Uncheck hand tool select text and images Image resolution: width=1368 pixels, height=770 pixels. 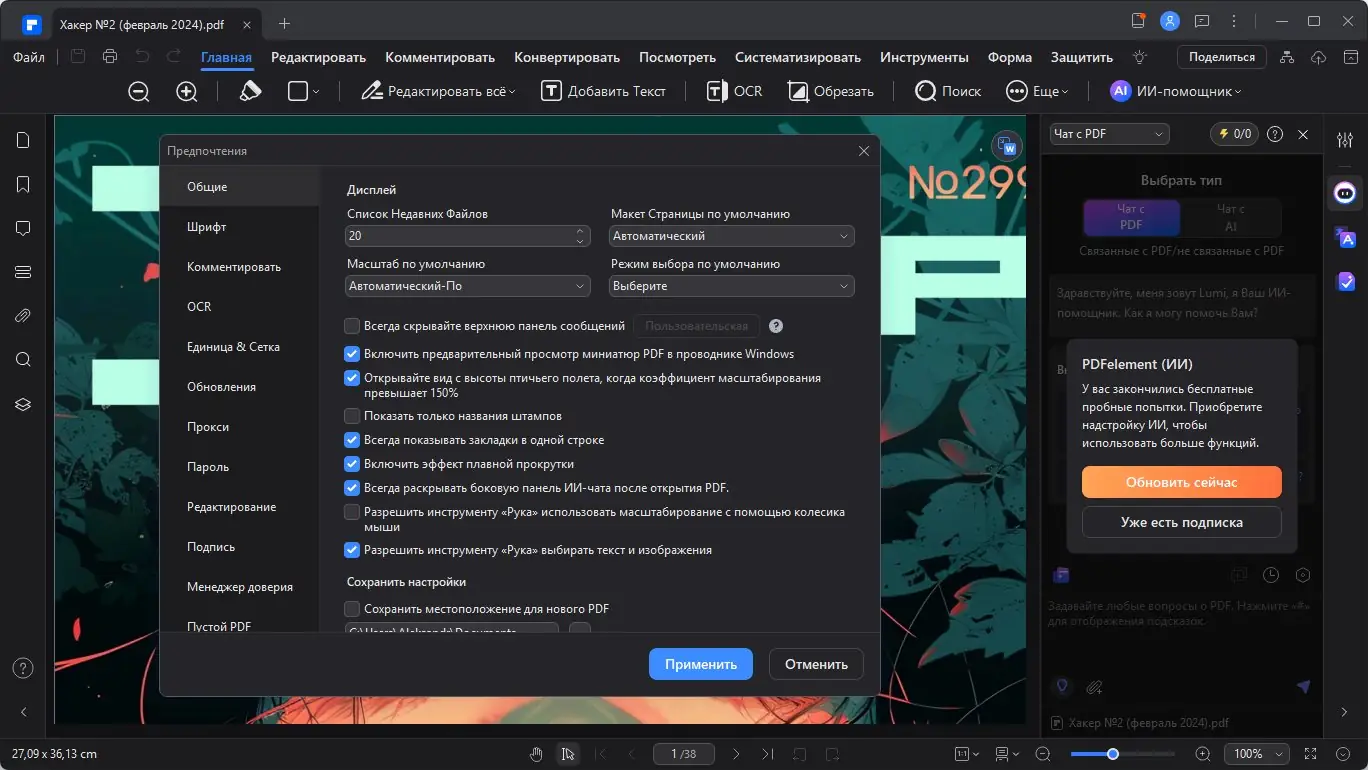pos(352,550)
